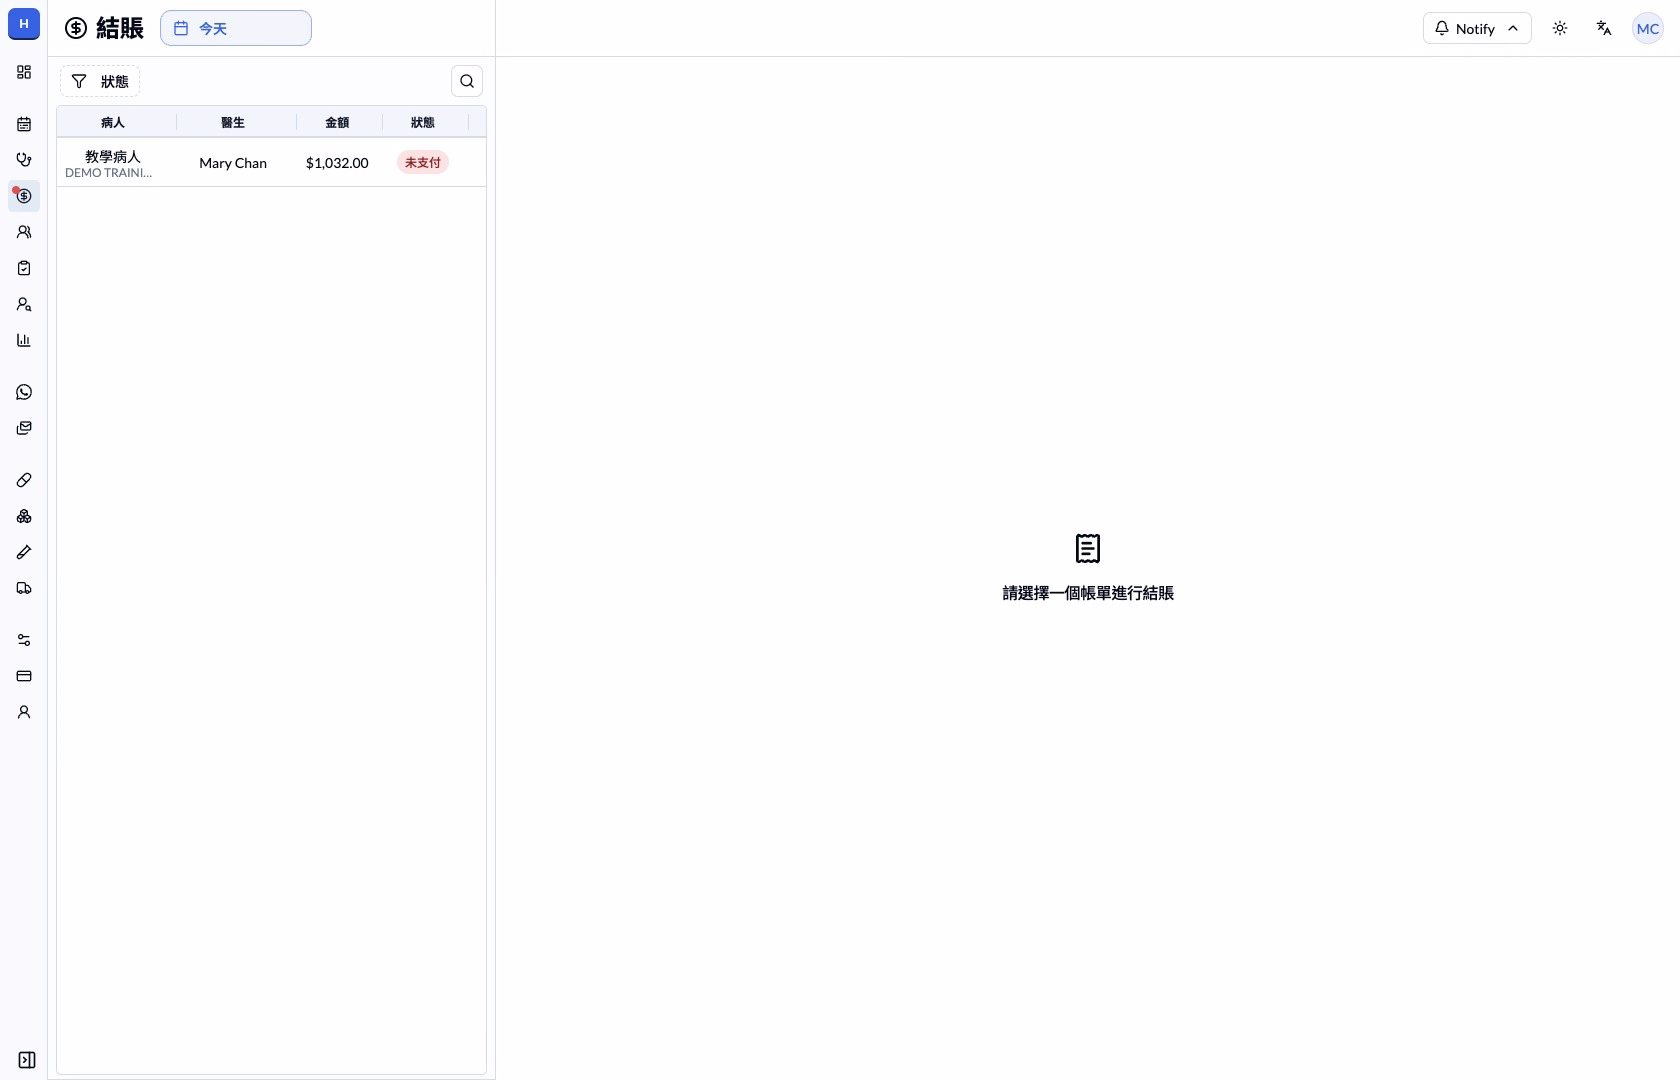Viewport: 1680px width, 1080px height.
Task: Open the credit card billing sidebar icon
Action: pos(24,676)
